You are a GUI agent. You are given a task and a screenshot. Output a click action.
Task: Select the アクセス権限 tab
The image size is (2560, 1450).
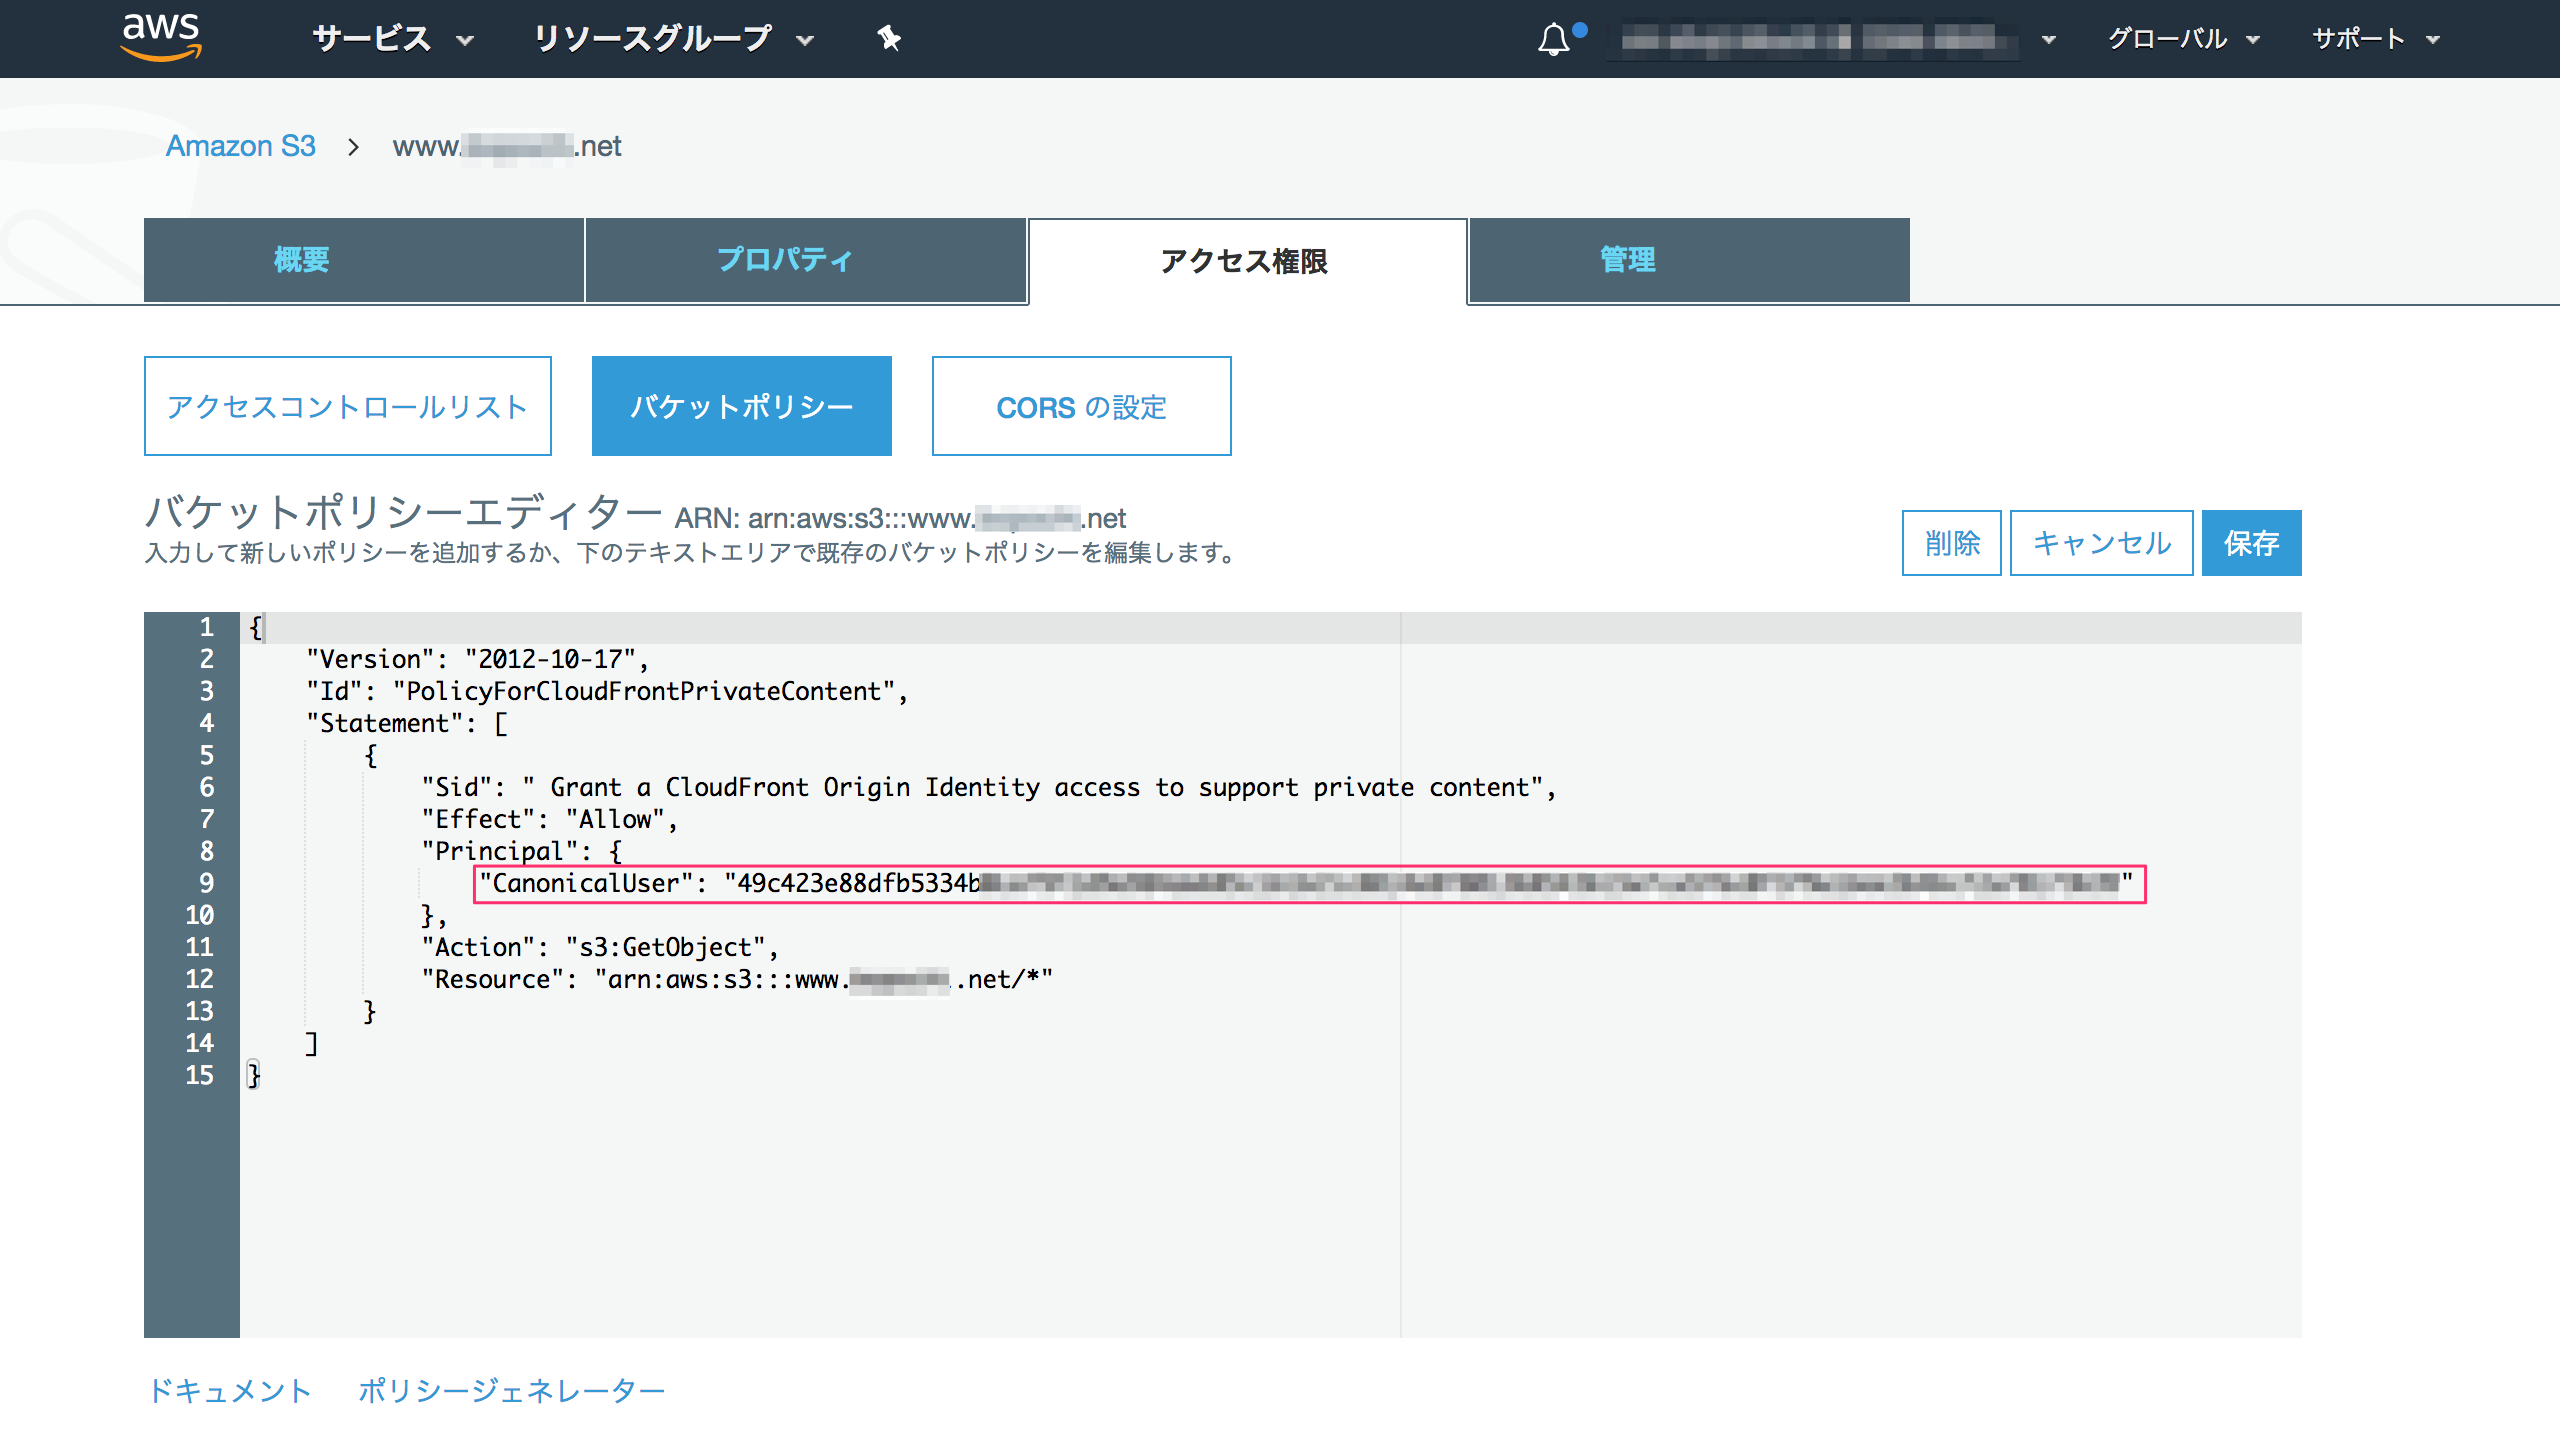(1245, 262)
